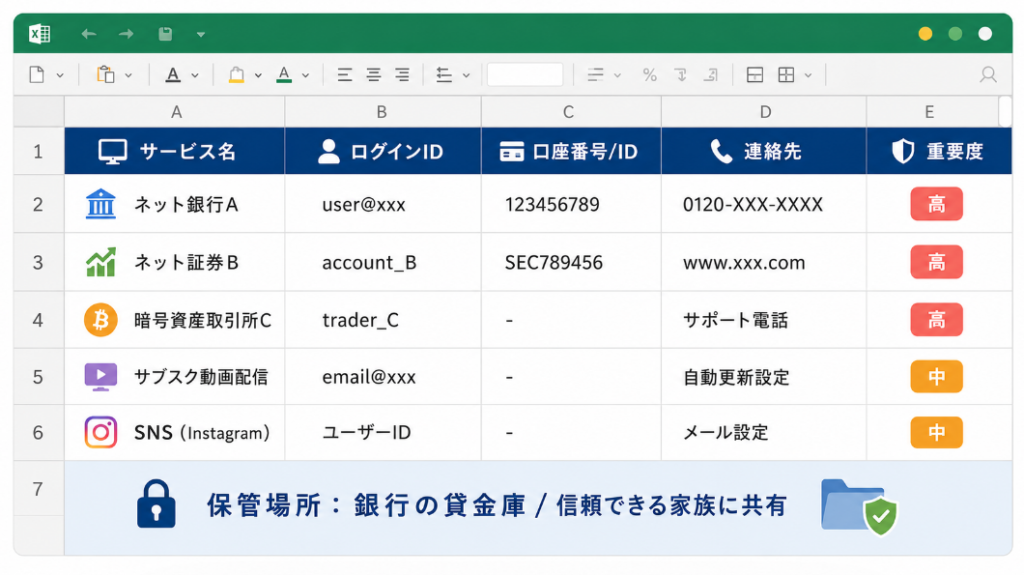Select cell containing SEC789456
This screenshot has height=575, width=1024.
coord(571,262)
